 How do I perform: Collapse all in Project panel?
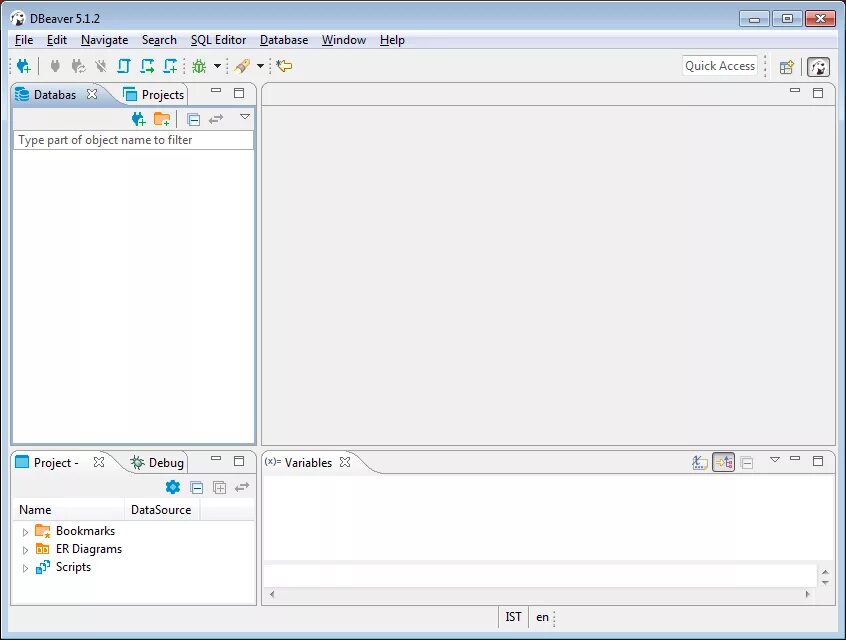[x=196, y=488]
